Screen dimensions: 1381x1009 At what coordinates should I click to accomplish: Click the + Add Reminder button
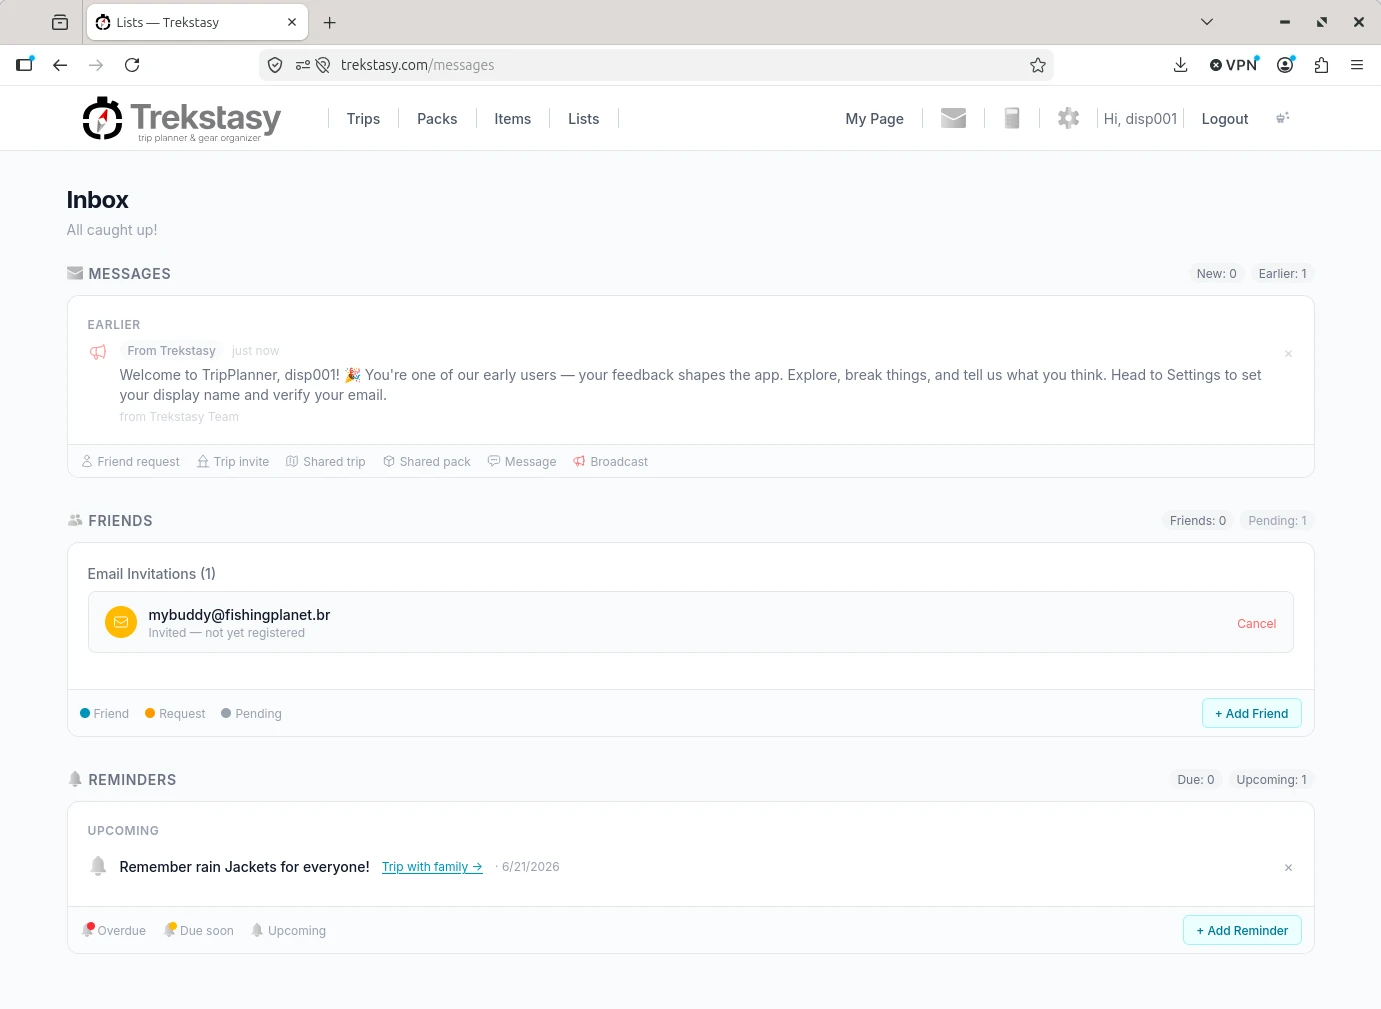click(1242, 931)
